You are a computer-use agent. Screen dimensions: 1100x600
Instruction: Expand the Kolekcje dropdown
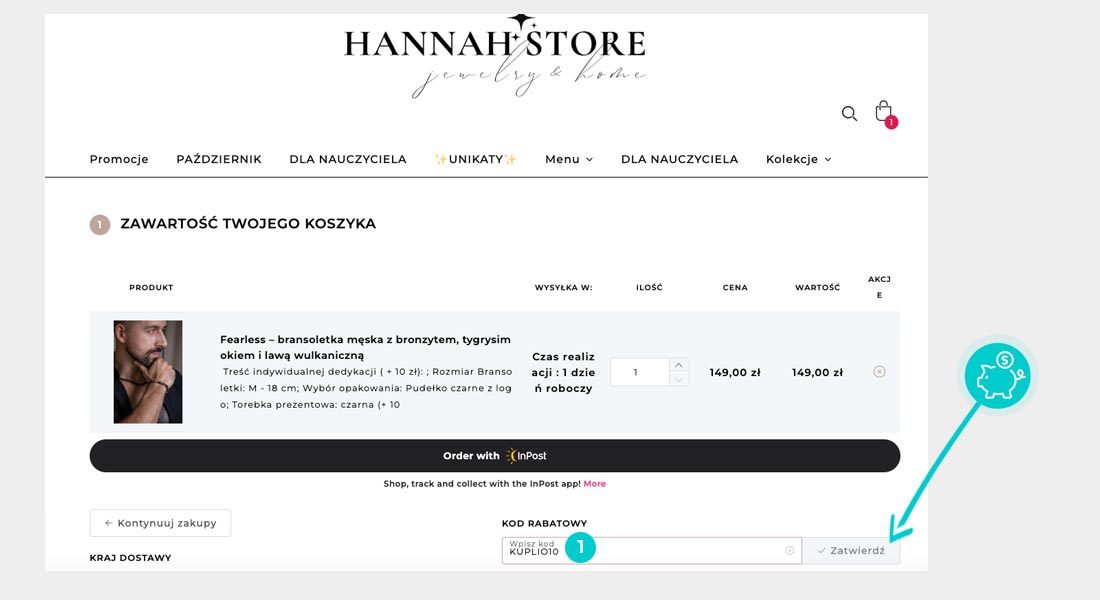pos(798,159)
